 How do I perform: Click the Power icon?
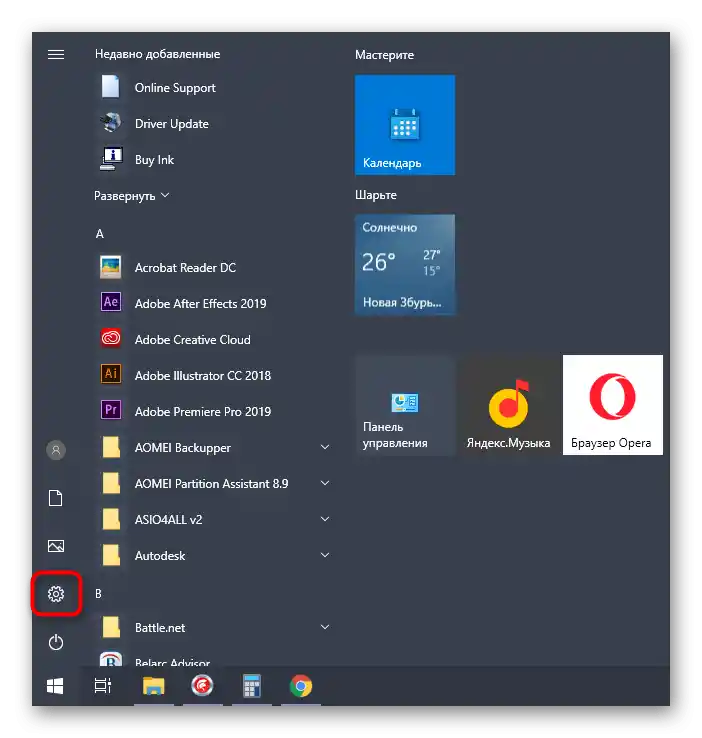coord(56,642)
